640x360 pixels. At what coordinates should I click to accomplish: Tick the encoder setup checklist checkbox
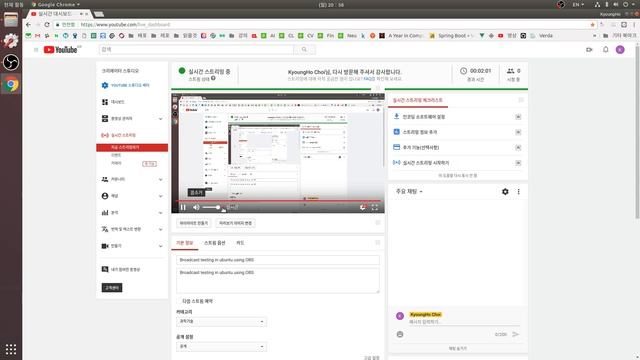point(518,117)
